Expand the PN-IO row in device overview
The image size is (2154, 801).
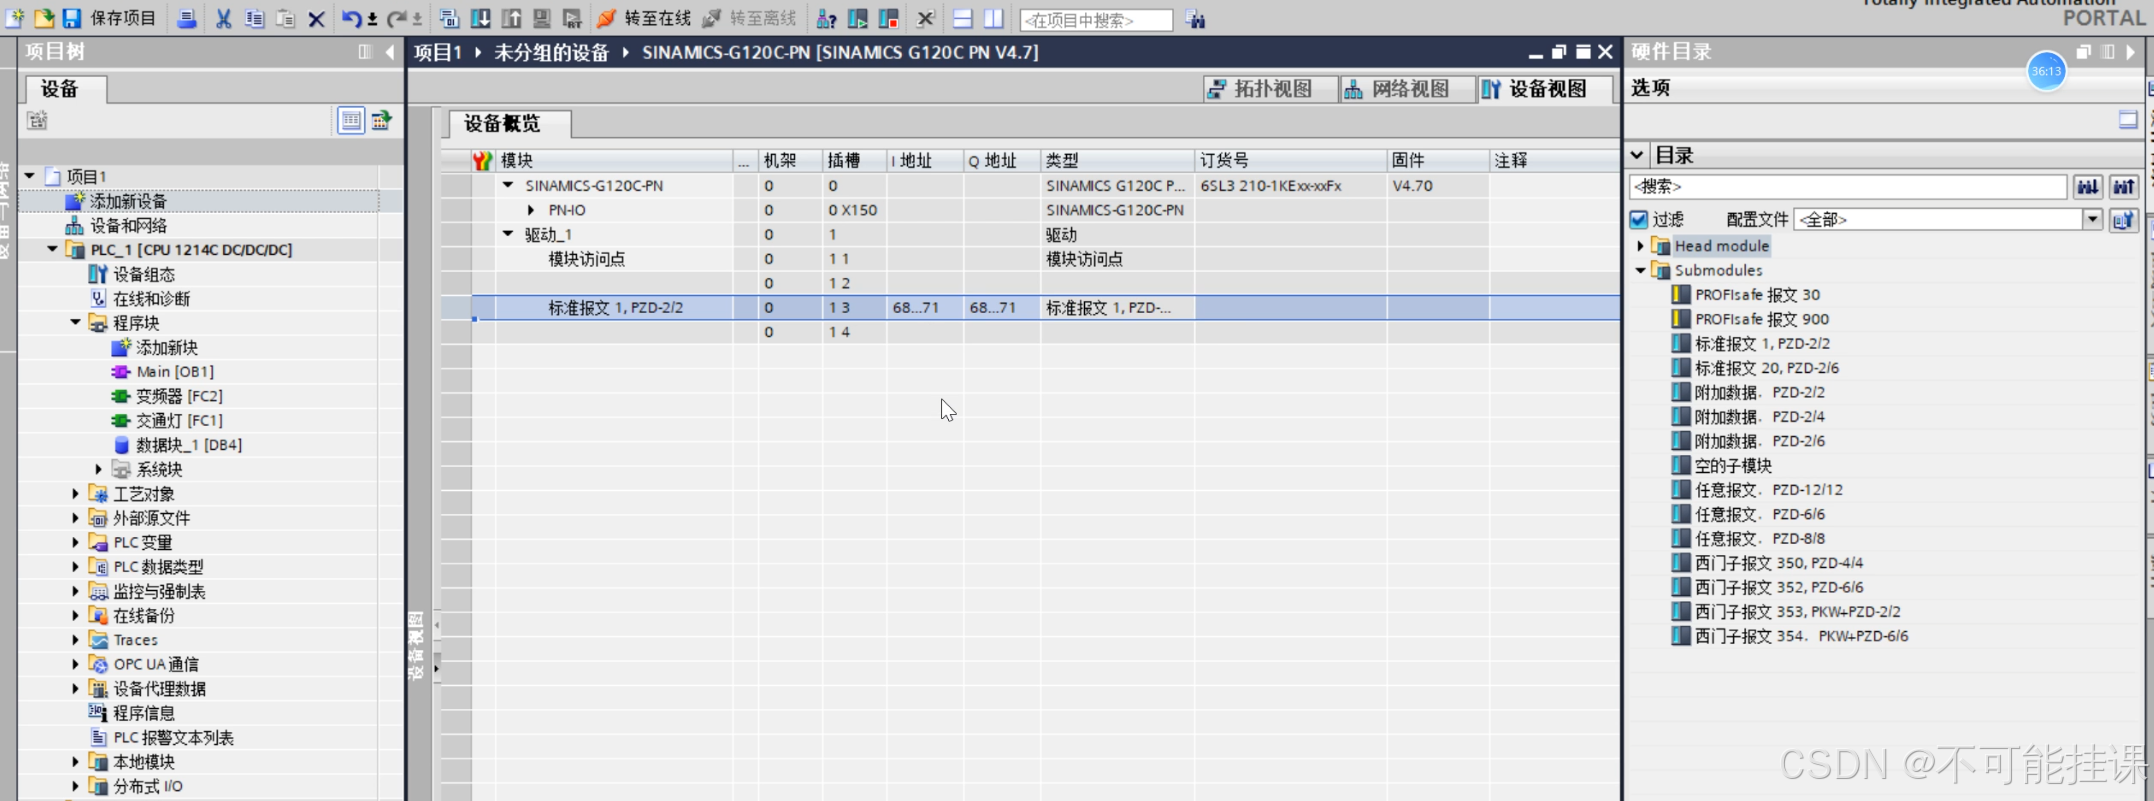pyautogui.click(x=531, y=210)
